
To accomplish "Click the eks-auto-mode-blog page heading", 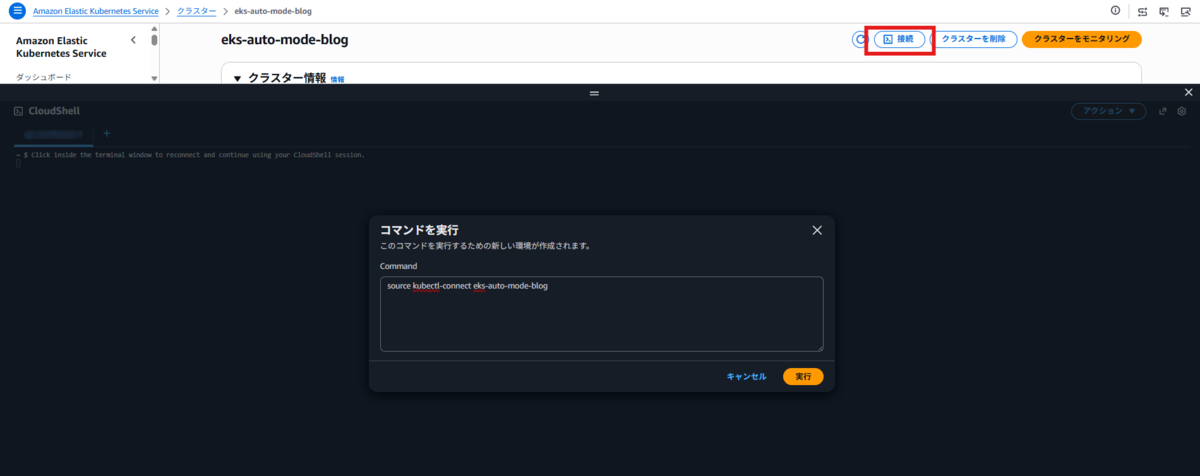I will tap(285, 40).
